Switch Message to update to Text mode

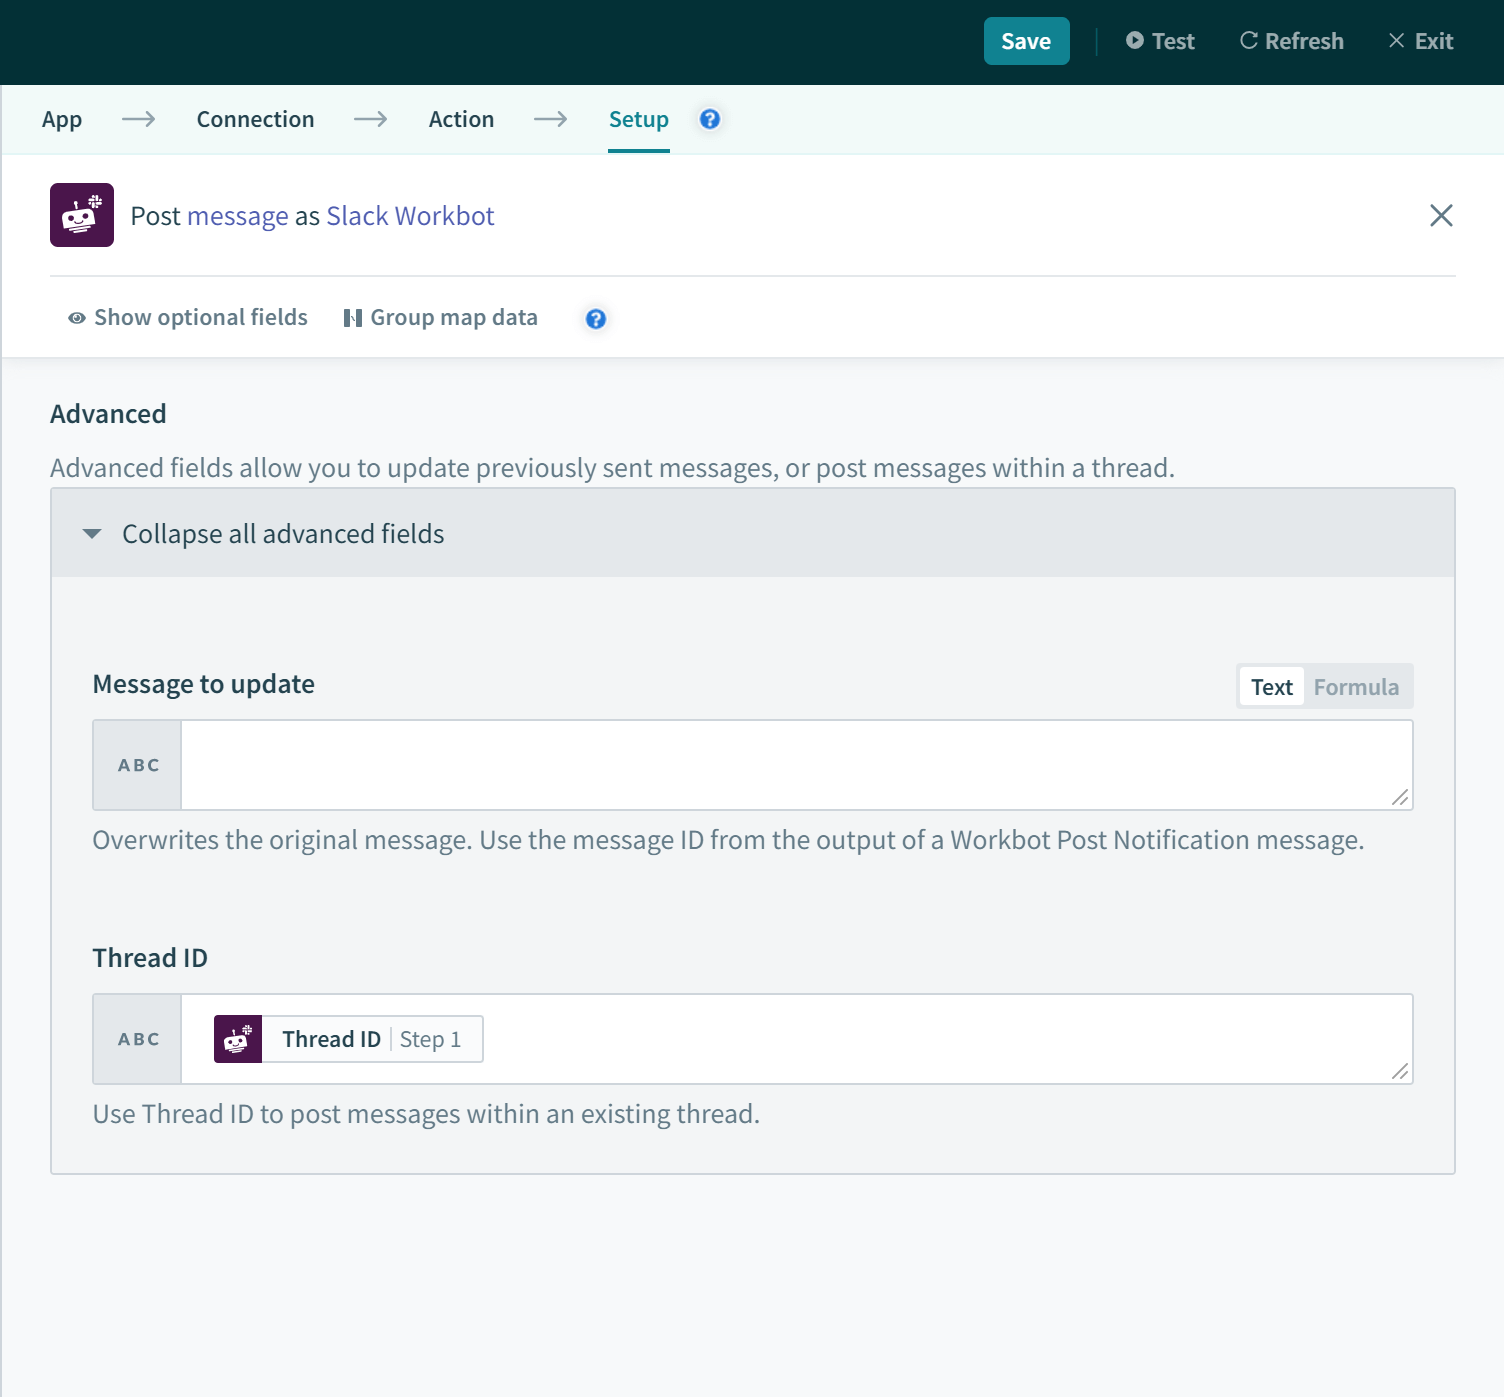(x=1271, y=687)
